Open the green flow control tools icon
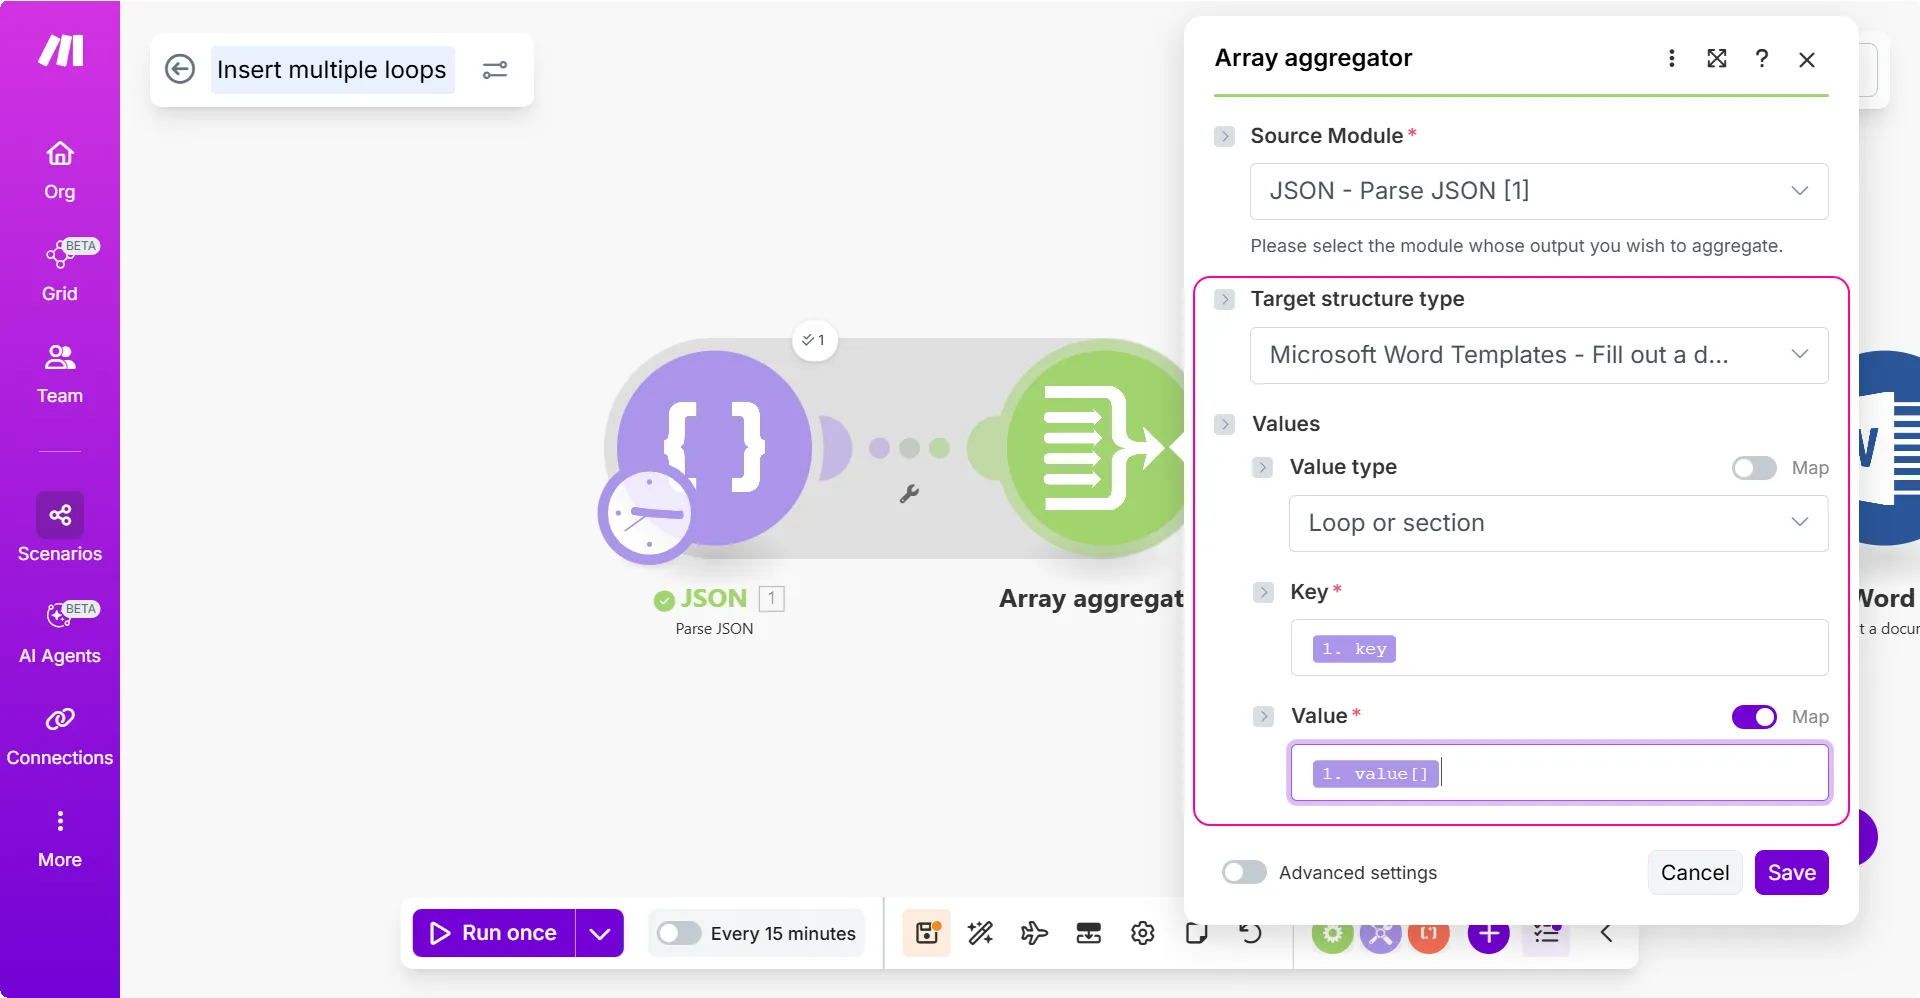The image size is (1920, 998). point(1333,934)
